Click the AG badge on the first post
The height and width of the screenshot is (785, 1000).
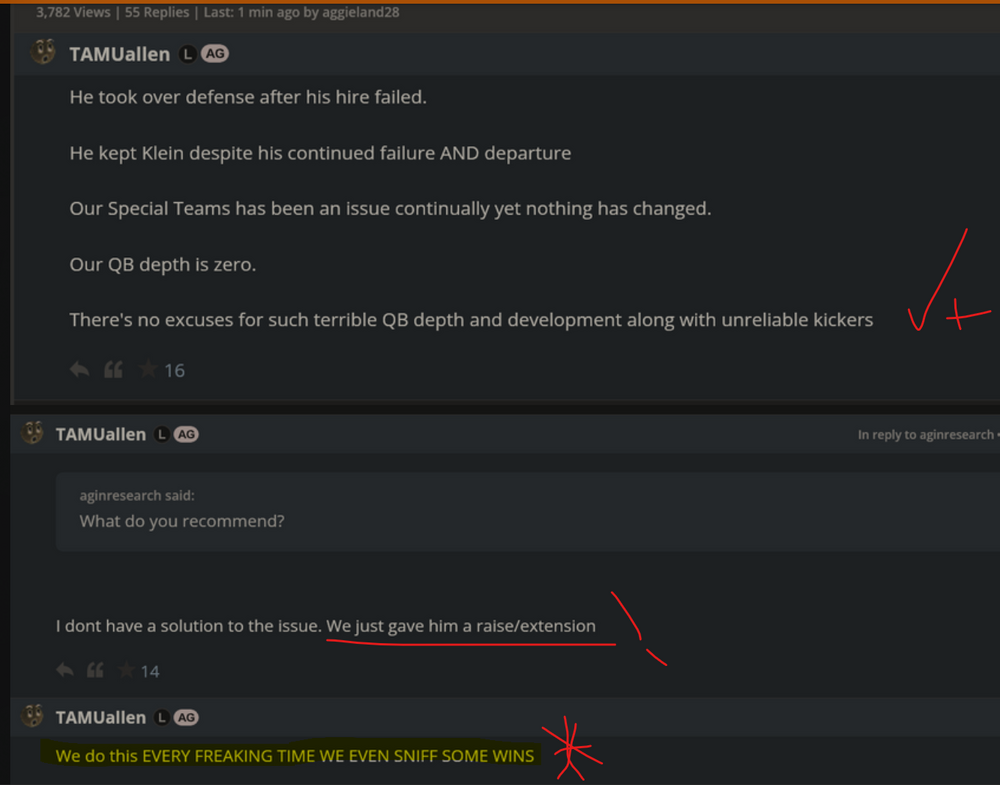[x=215, y=54]
